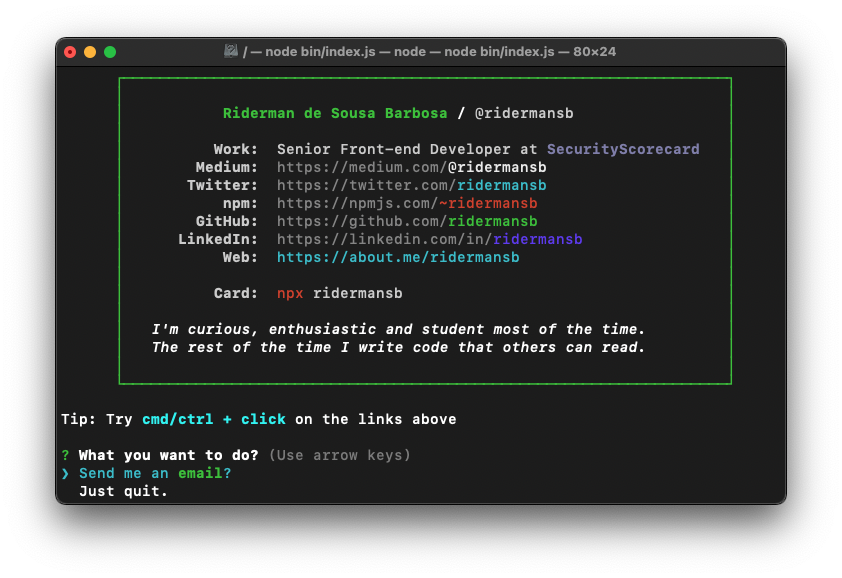Screen dimensions: 842x578
Task: Click the '(Use arrow keys)' hint
Action: pos(339,456)
